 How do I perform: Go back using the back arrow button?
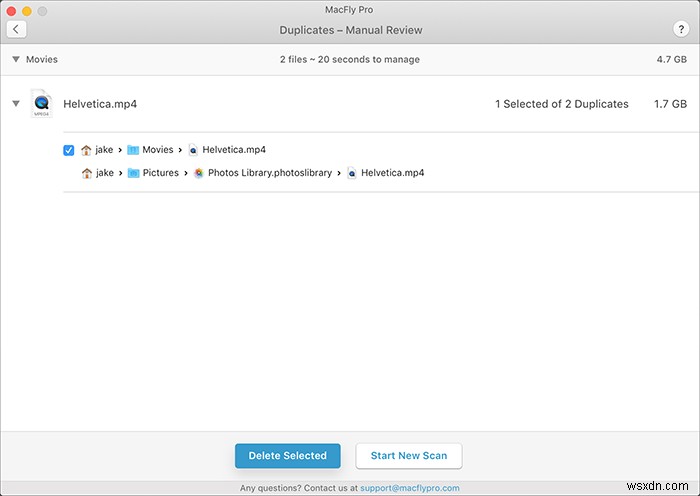click(16, 30)
